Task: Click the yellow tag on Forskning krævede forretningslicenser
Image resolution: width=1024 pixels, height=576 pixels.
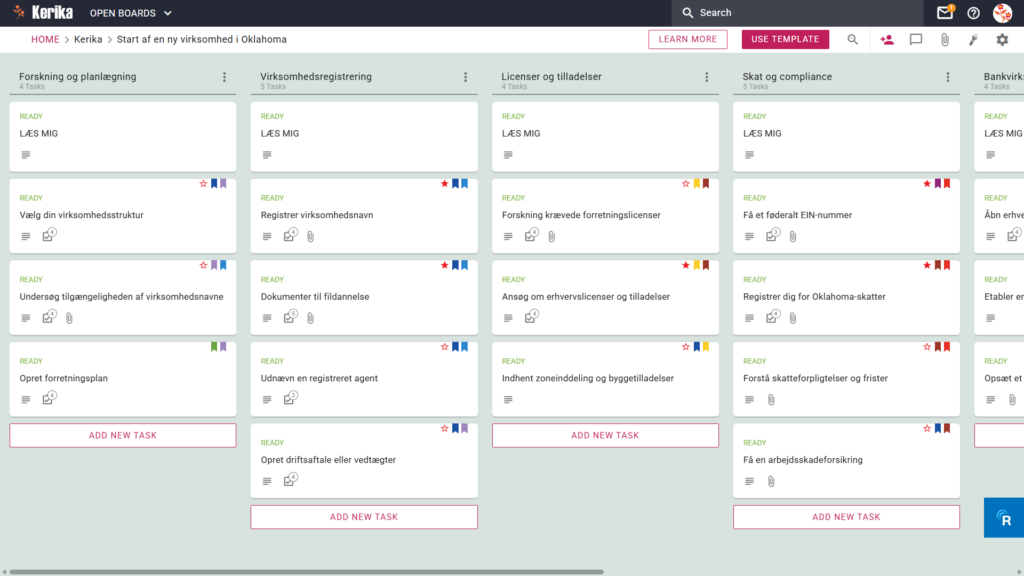Action: pos(697,184)
